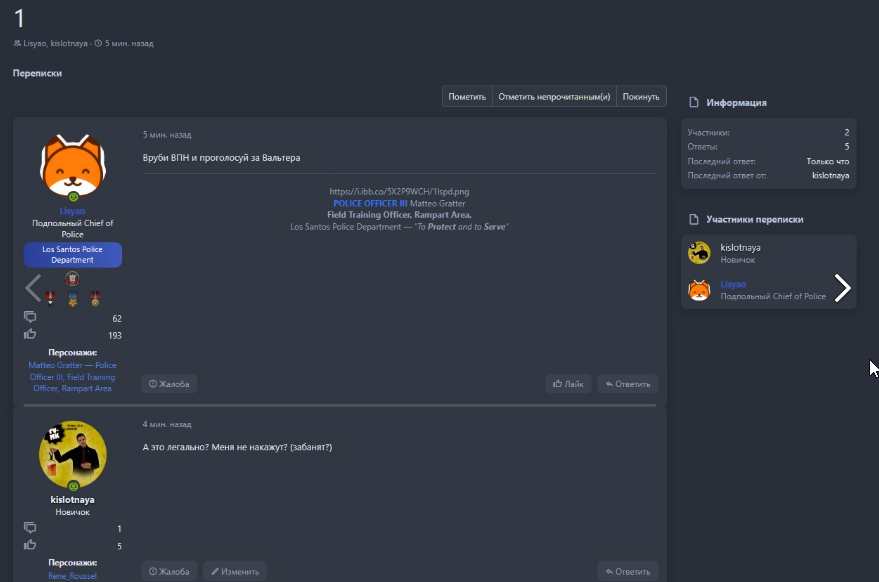The image size is (879, 582).
Task: Report Lisyao's post using its Жалоба button
Action: pos(169,384)
